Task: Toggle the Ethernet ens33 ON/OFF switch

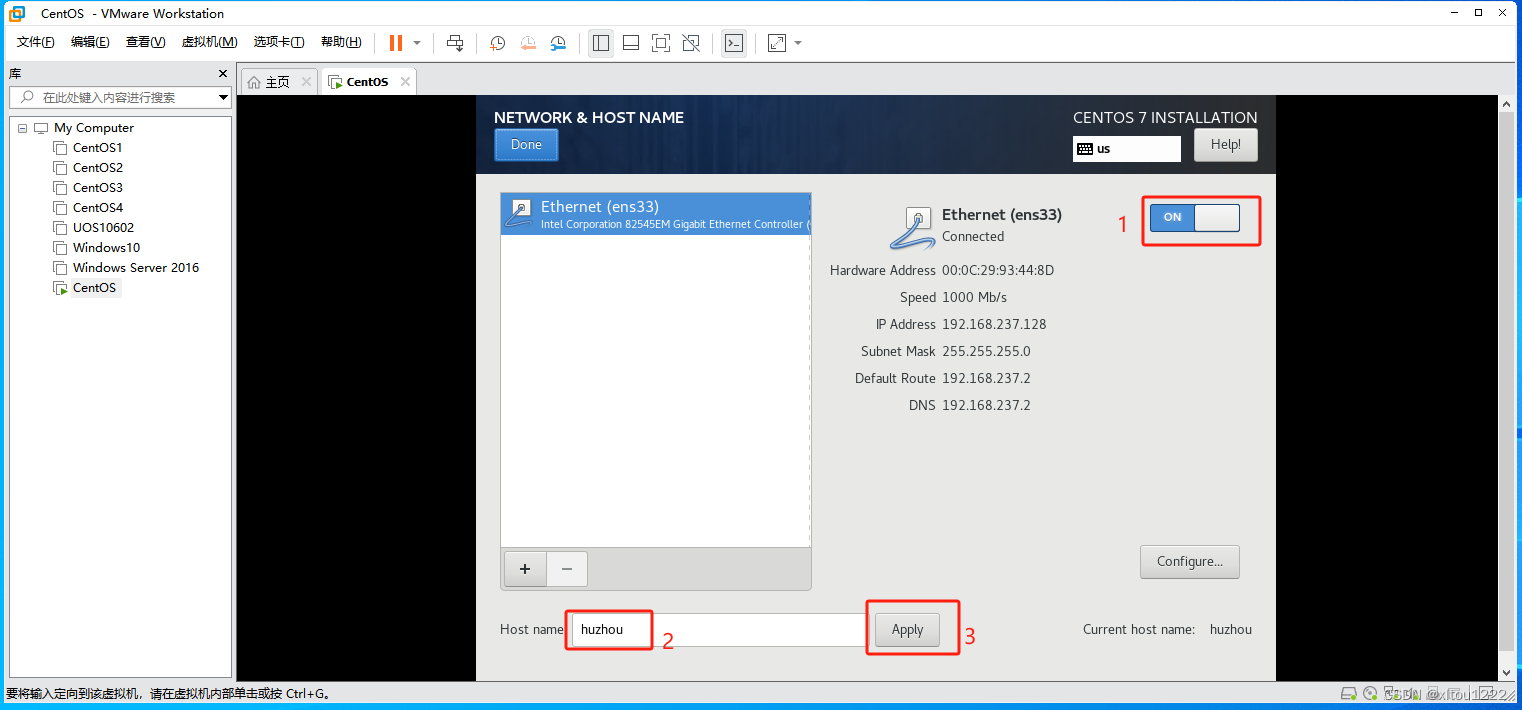Action: coord(1195,218)
